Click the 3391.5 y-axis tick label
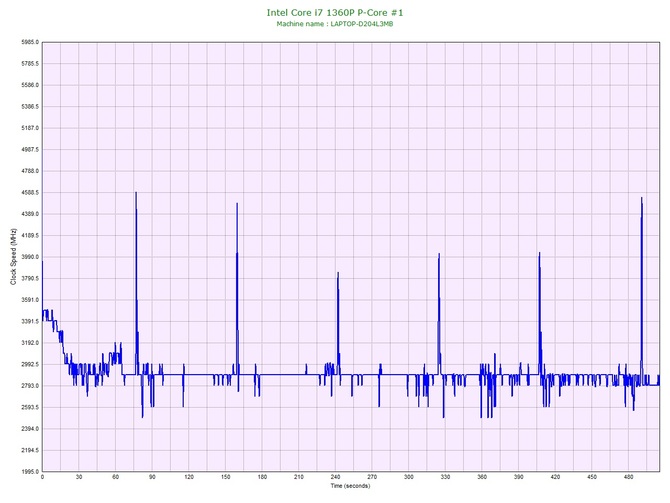 click(30, 321)
